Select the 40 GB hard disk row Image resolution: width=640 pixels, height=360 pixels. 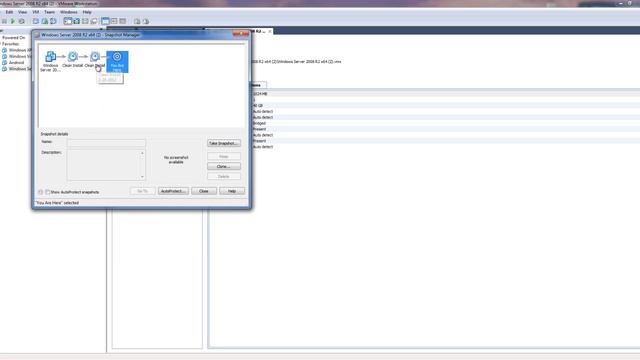click(x=445, y=105)
